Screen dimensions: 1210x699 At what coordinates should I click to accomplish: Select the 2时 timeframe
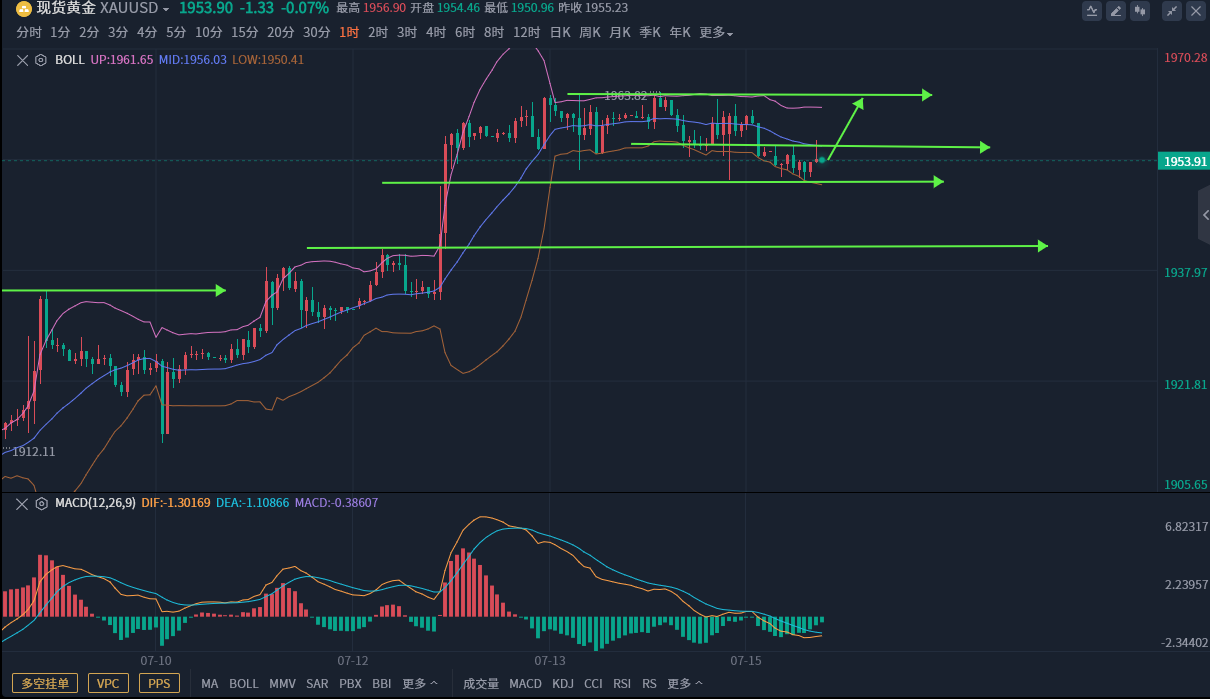pyautogui.click(x=378, y=32)
